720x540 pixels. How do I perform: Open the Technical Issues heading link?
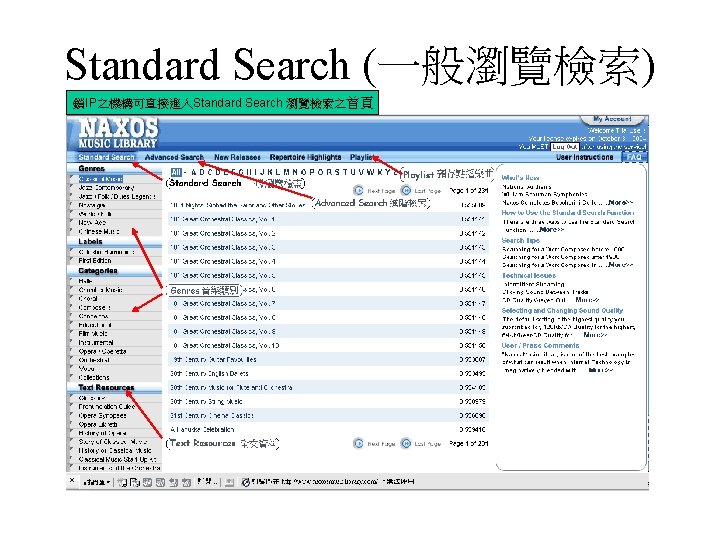click(529, 276)
